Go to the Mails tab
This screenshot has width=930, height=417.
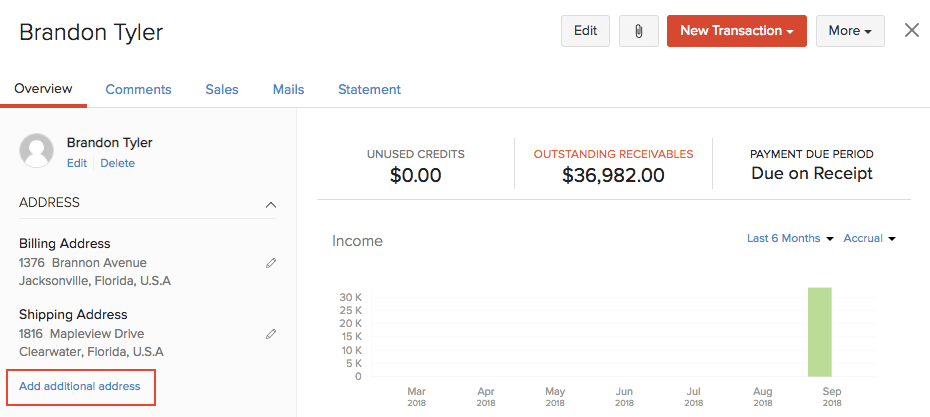pos(288,89)
